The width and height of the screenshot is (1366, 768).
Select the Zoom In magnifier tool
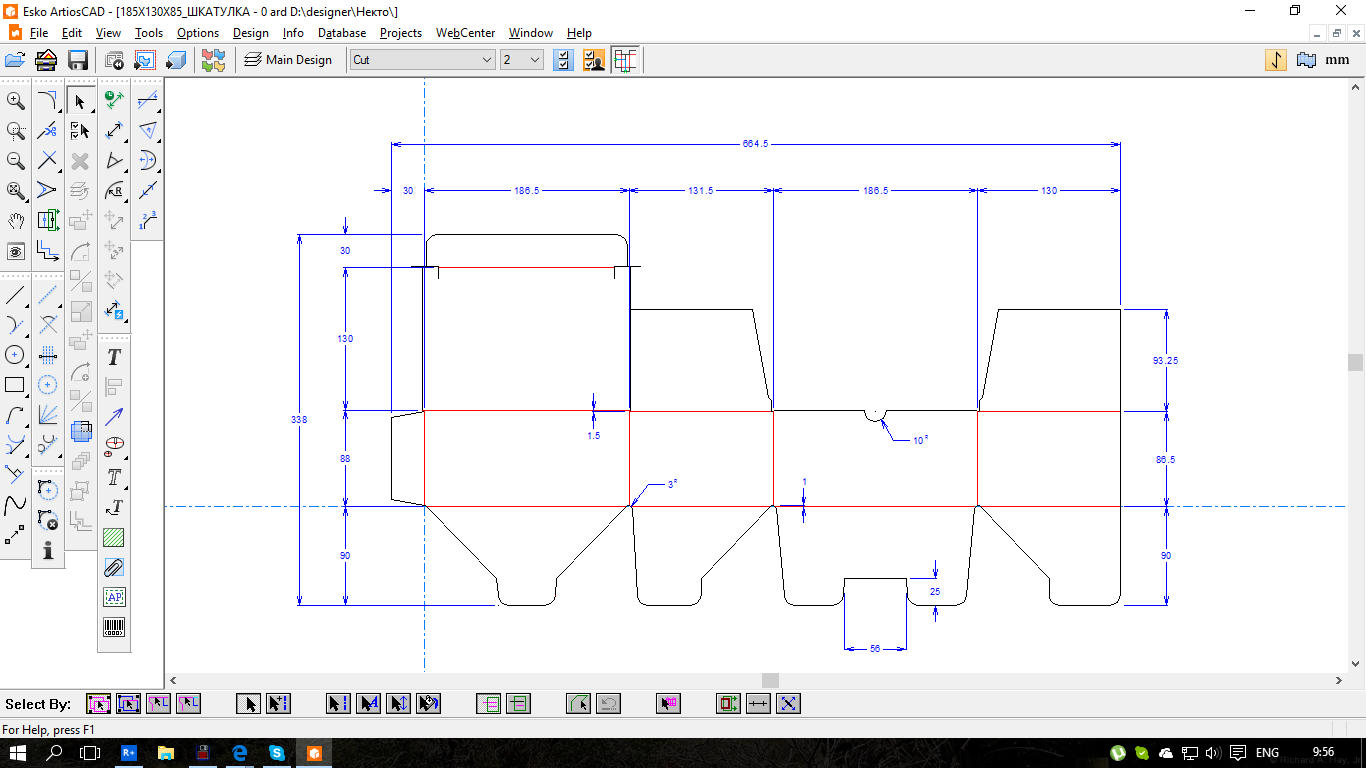coord(16,100)
